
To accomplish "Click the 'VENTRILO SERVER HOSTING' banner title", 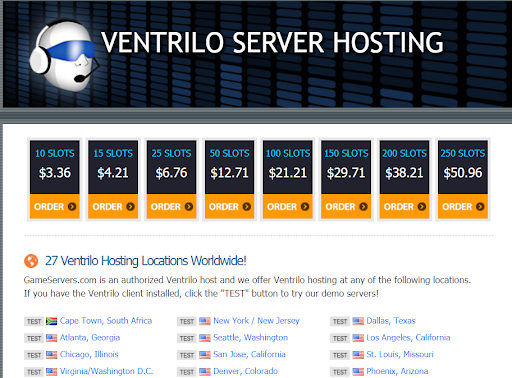I will click(272, 42).
